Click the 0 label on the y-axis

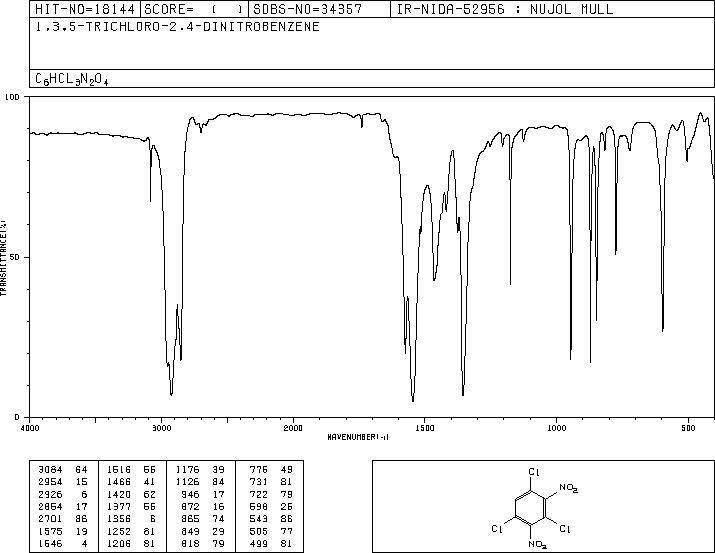pyautogui.click(x=17, y=417)
